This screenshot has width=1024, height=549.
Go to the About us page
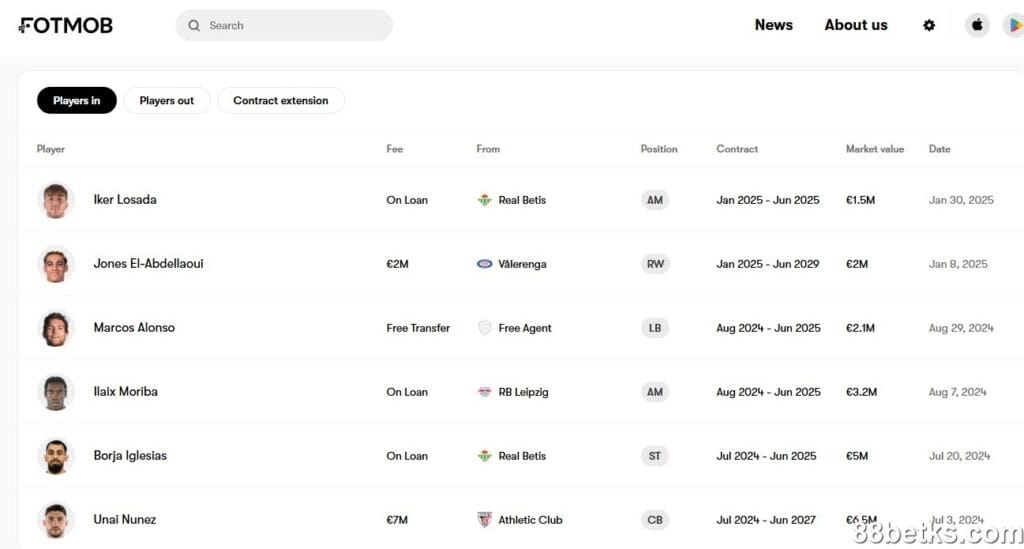(855, 25)
